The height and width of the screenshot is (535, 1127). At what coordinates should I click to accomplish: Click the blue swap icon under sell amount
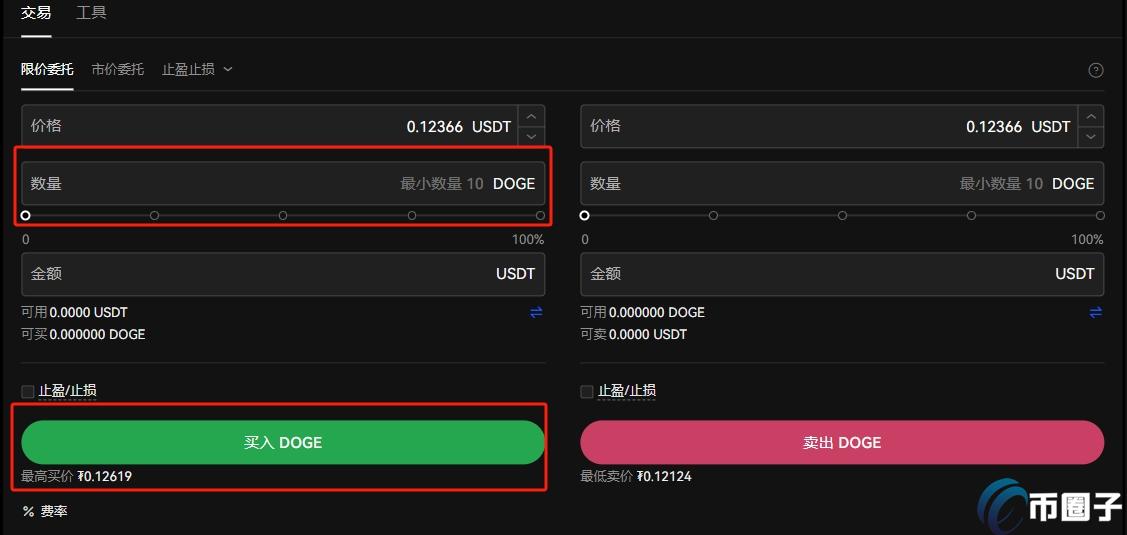click(x=1095, y=312)
